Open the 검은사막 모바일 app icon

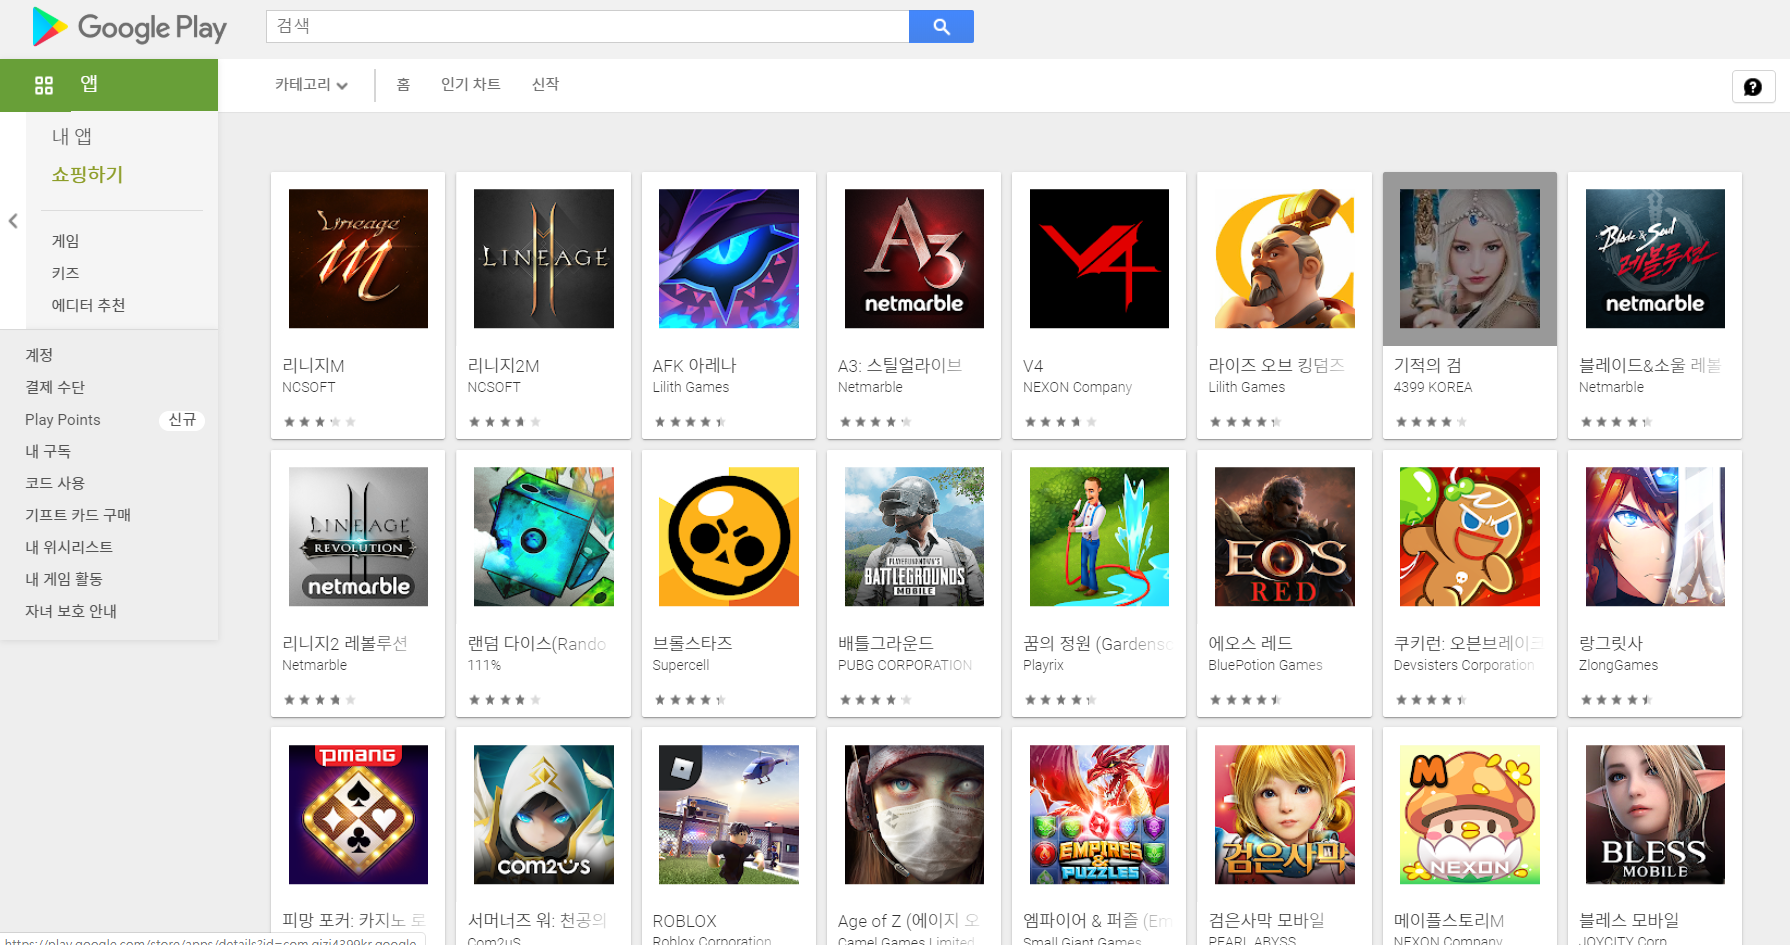[1284, 815]
